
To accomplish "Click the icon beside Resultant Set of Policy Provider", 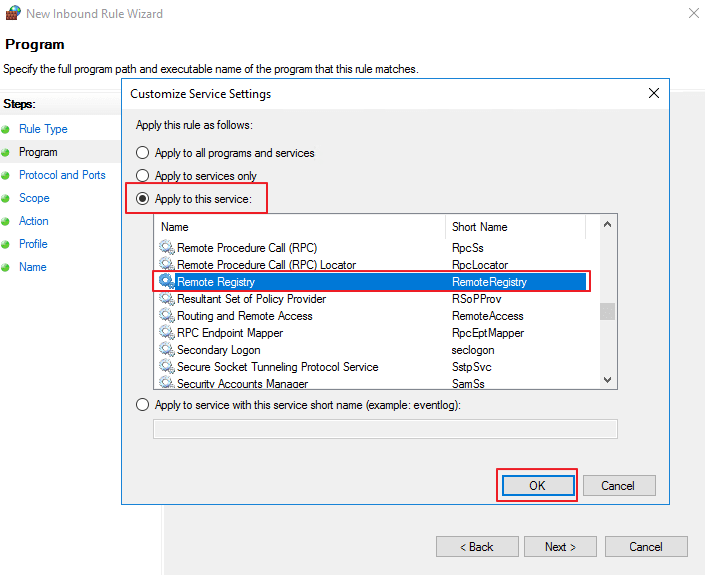I will [x=167, y=299].
